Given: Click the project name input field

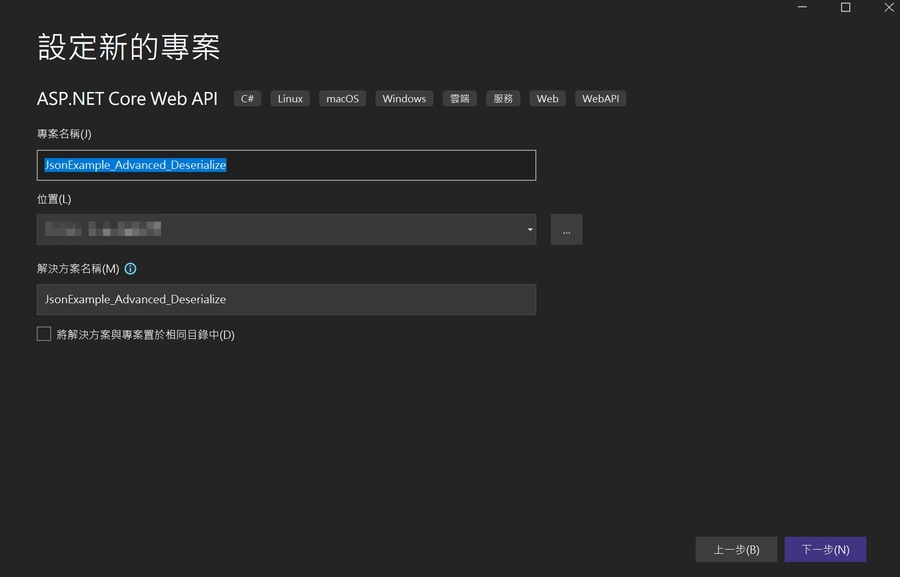Looking at the screenshot, I should (286, 165).
